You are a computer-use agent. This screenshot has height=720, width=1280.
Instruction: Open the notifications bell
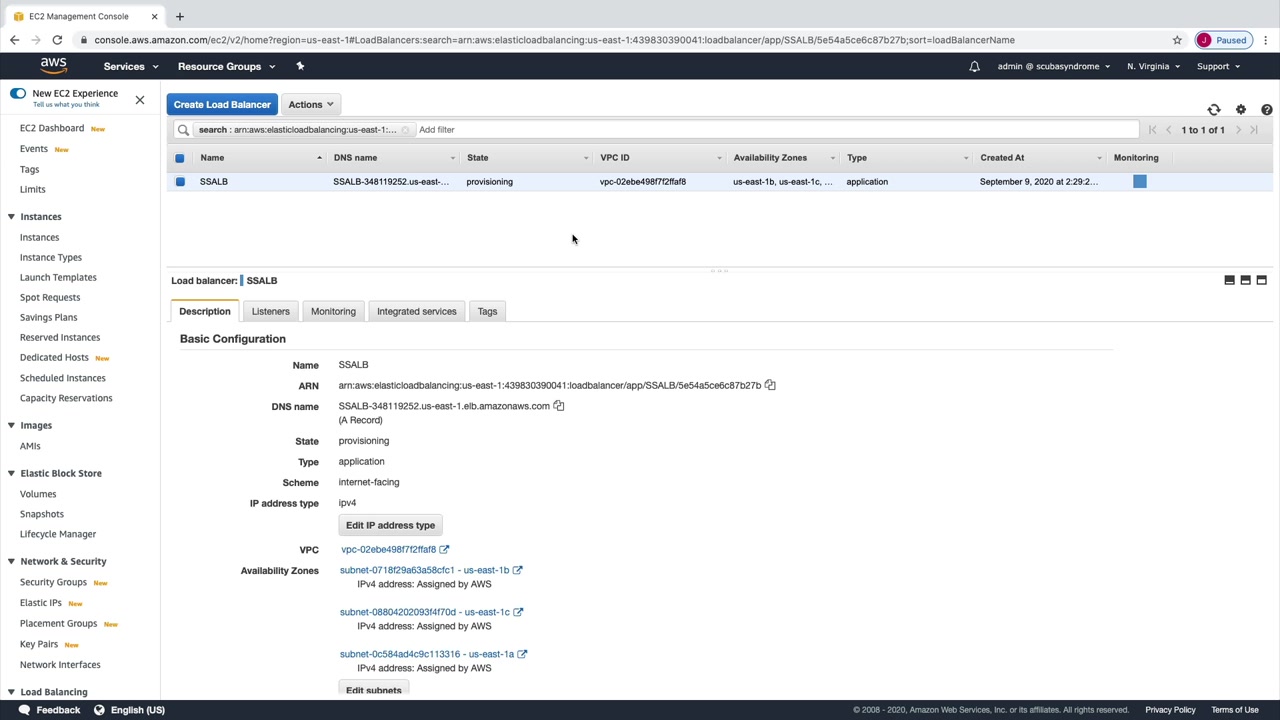[x=974, y=66]
